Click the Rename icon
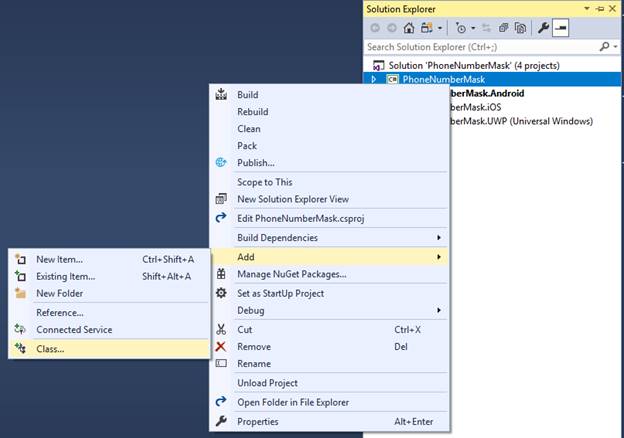Viewport: 624px width, 438px height. (x=221, y=363)
